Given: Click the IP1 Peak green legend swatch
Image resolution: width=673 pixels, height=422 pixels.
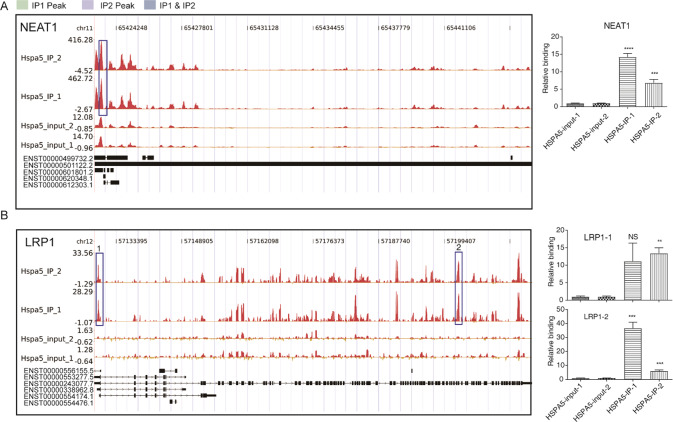Looking at the screenshot, I should (23, 7).
